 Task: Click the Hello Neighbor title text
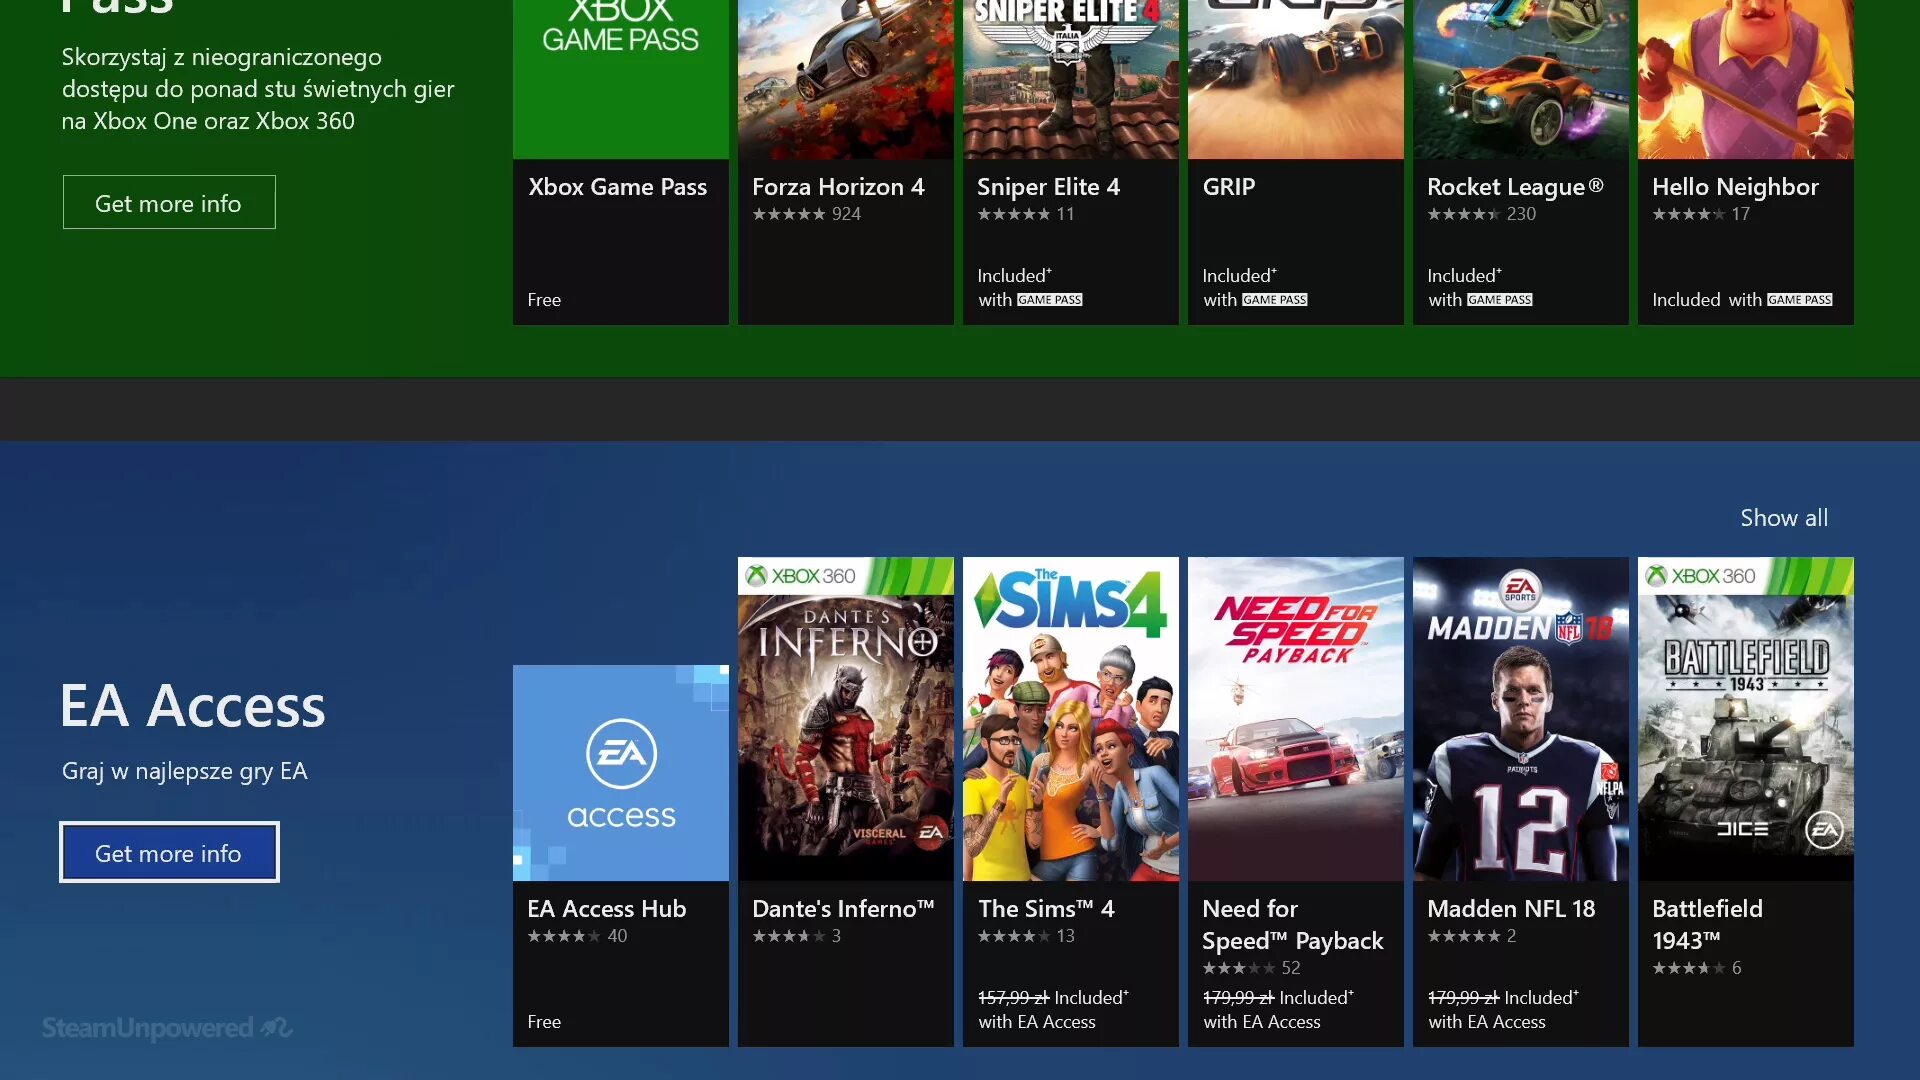pyautogui.click(x=1735, y=187)
